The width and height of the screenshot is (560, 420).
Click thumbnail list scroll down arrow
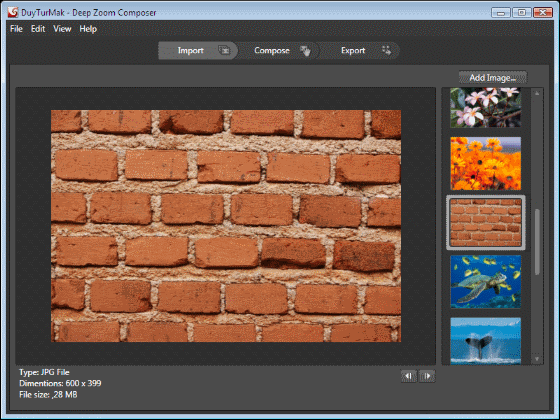537,359
